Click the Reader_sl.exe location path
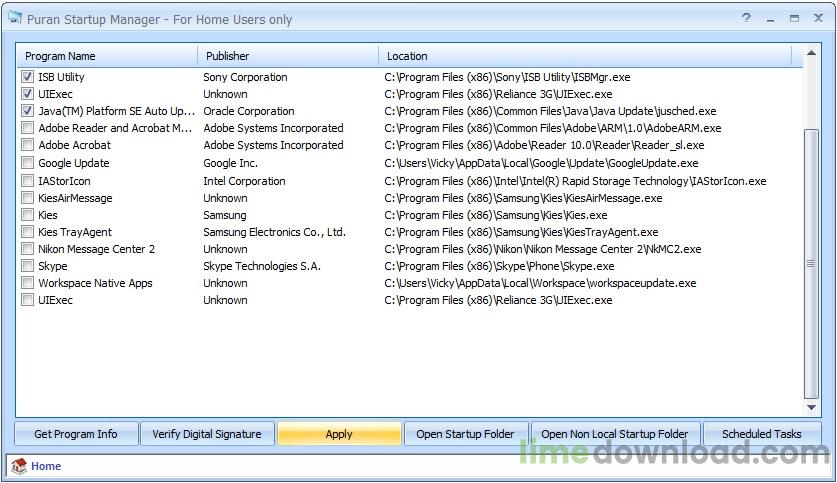The height and width of the screenshot is (483, 837). coord(544,145)
